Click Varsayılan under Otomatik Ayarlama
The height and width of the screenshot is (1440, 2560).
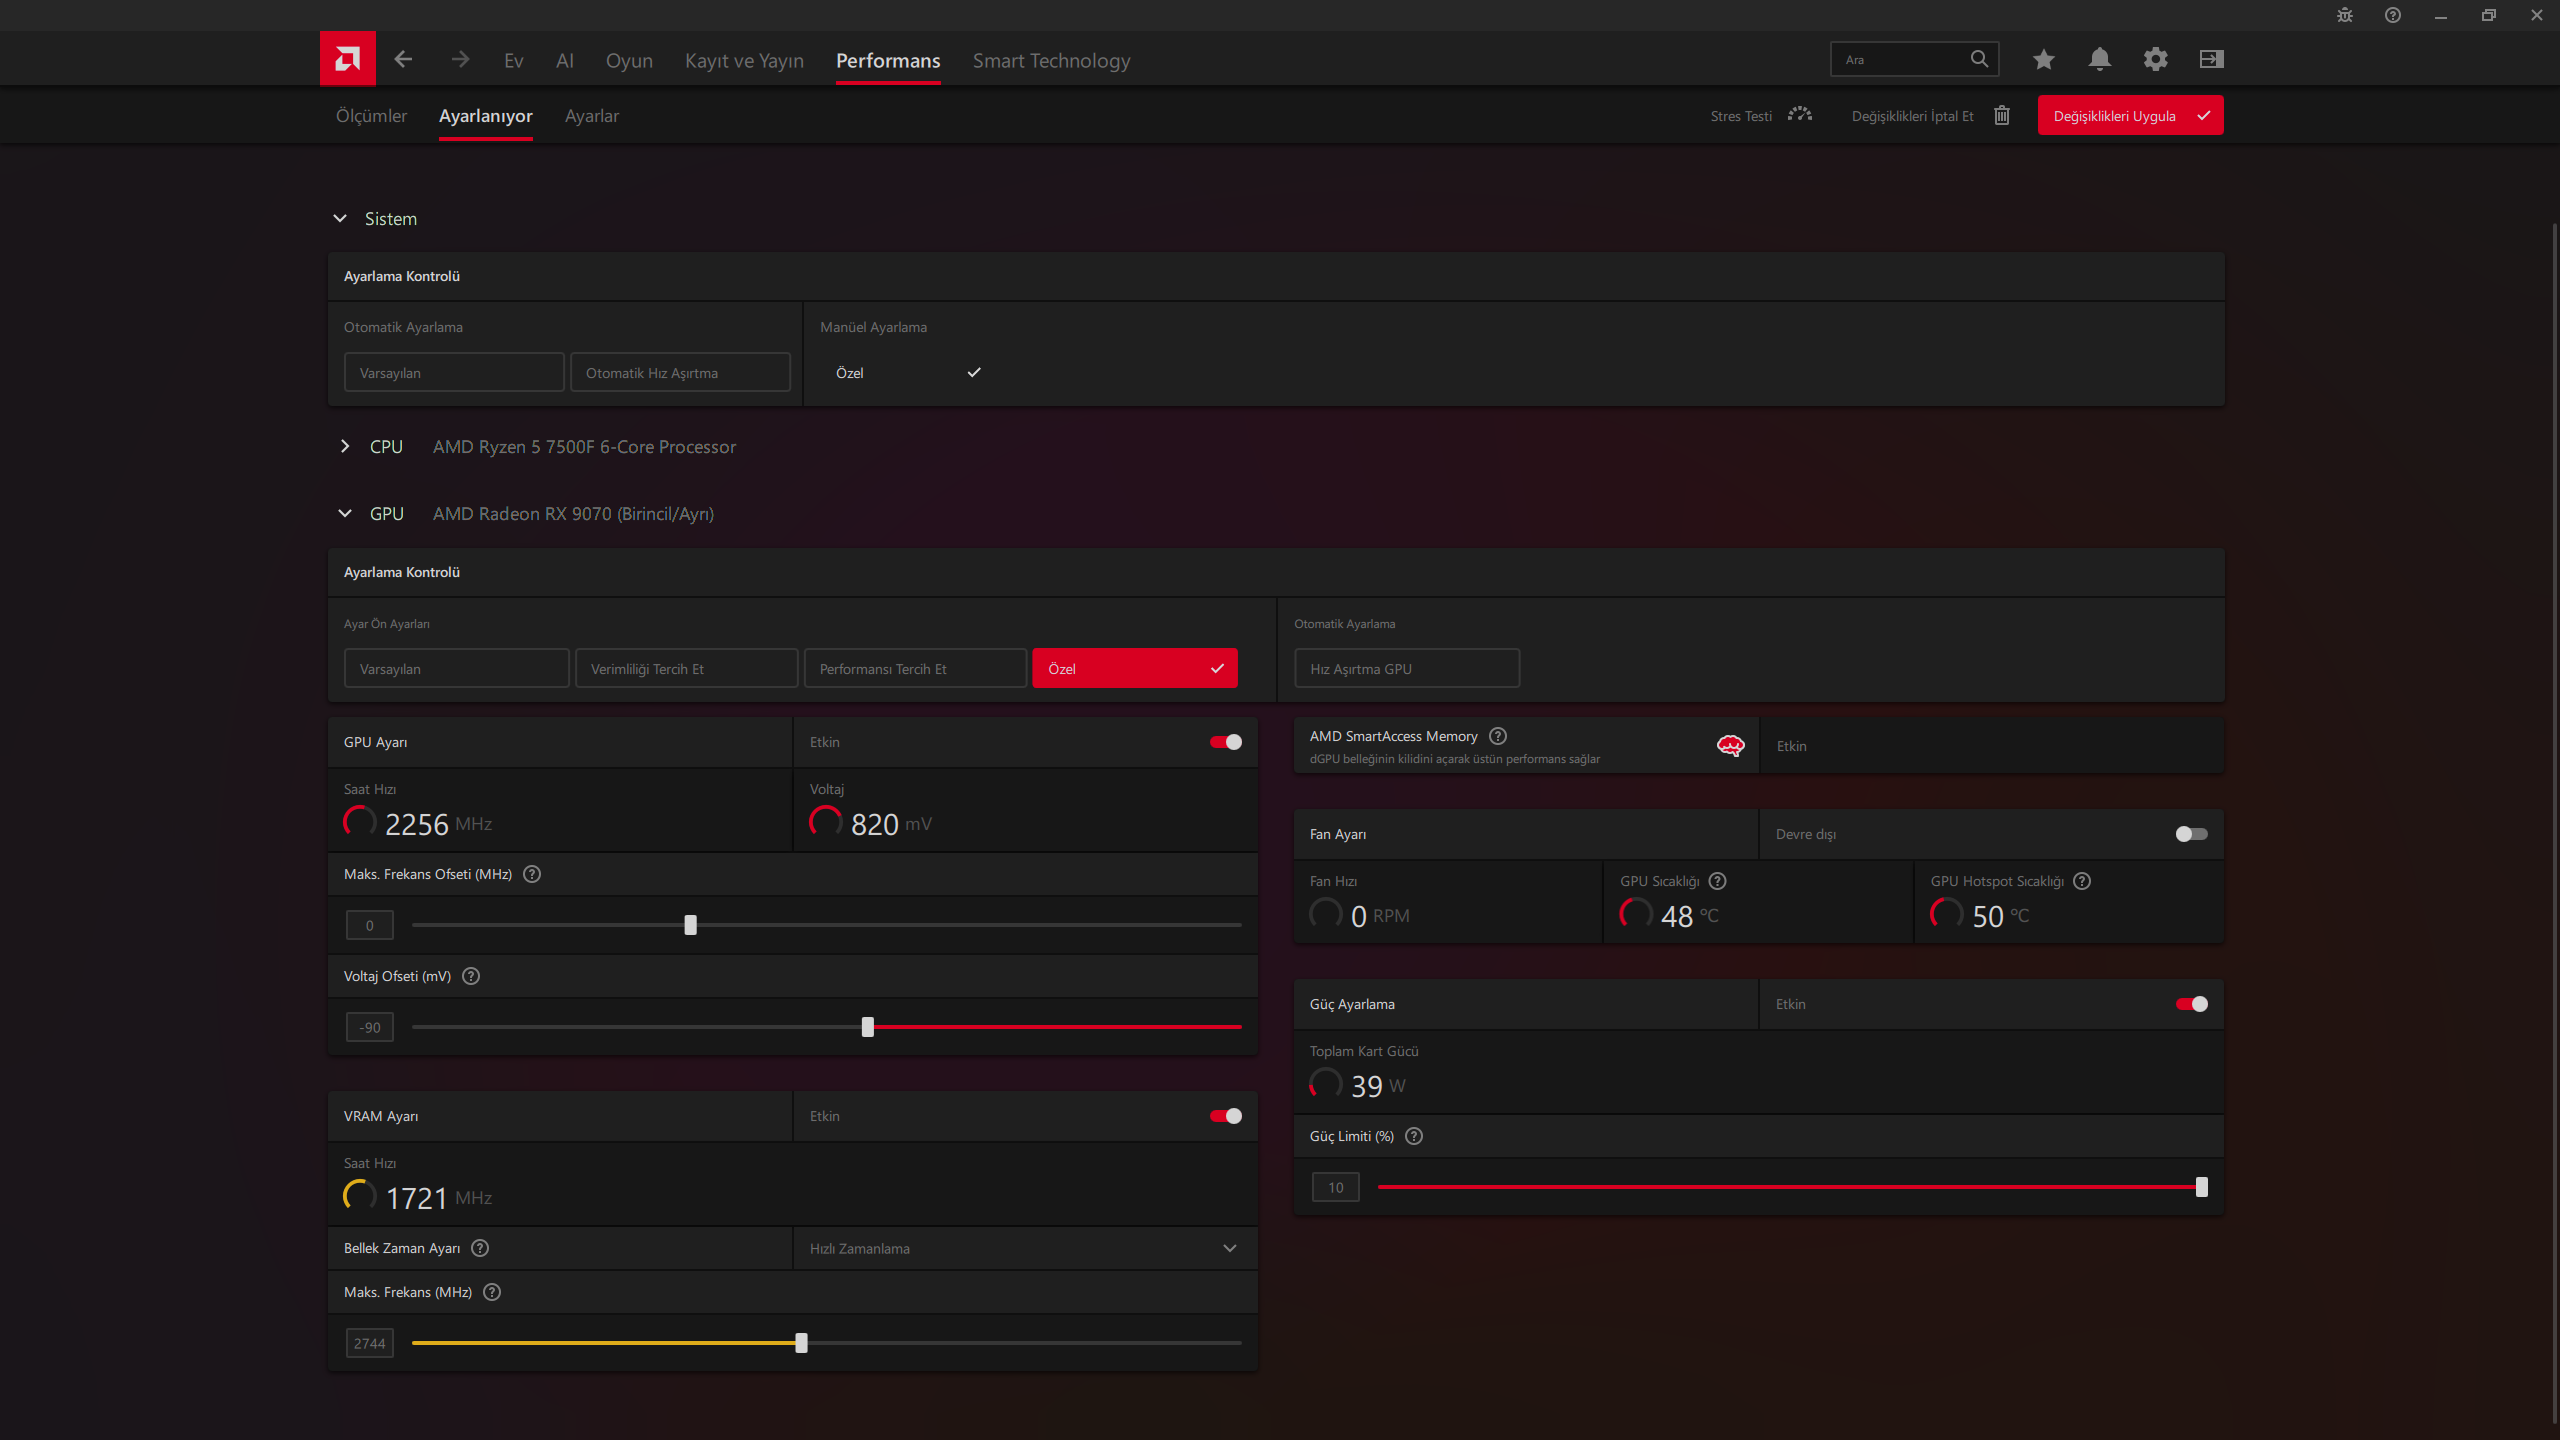tap(454, 372)
